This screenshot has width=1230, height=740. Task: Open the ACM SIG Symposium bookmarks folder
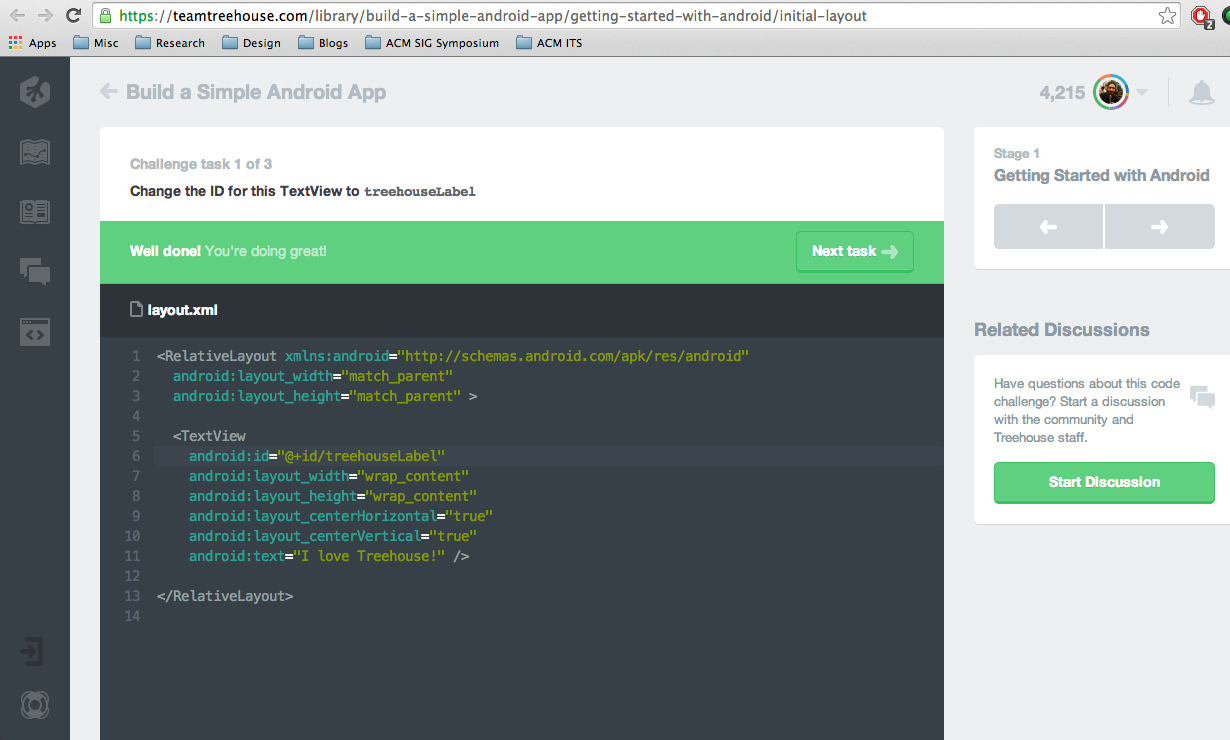(x=432, y=43)
